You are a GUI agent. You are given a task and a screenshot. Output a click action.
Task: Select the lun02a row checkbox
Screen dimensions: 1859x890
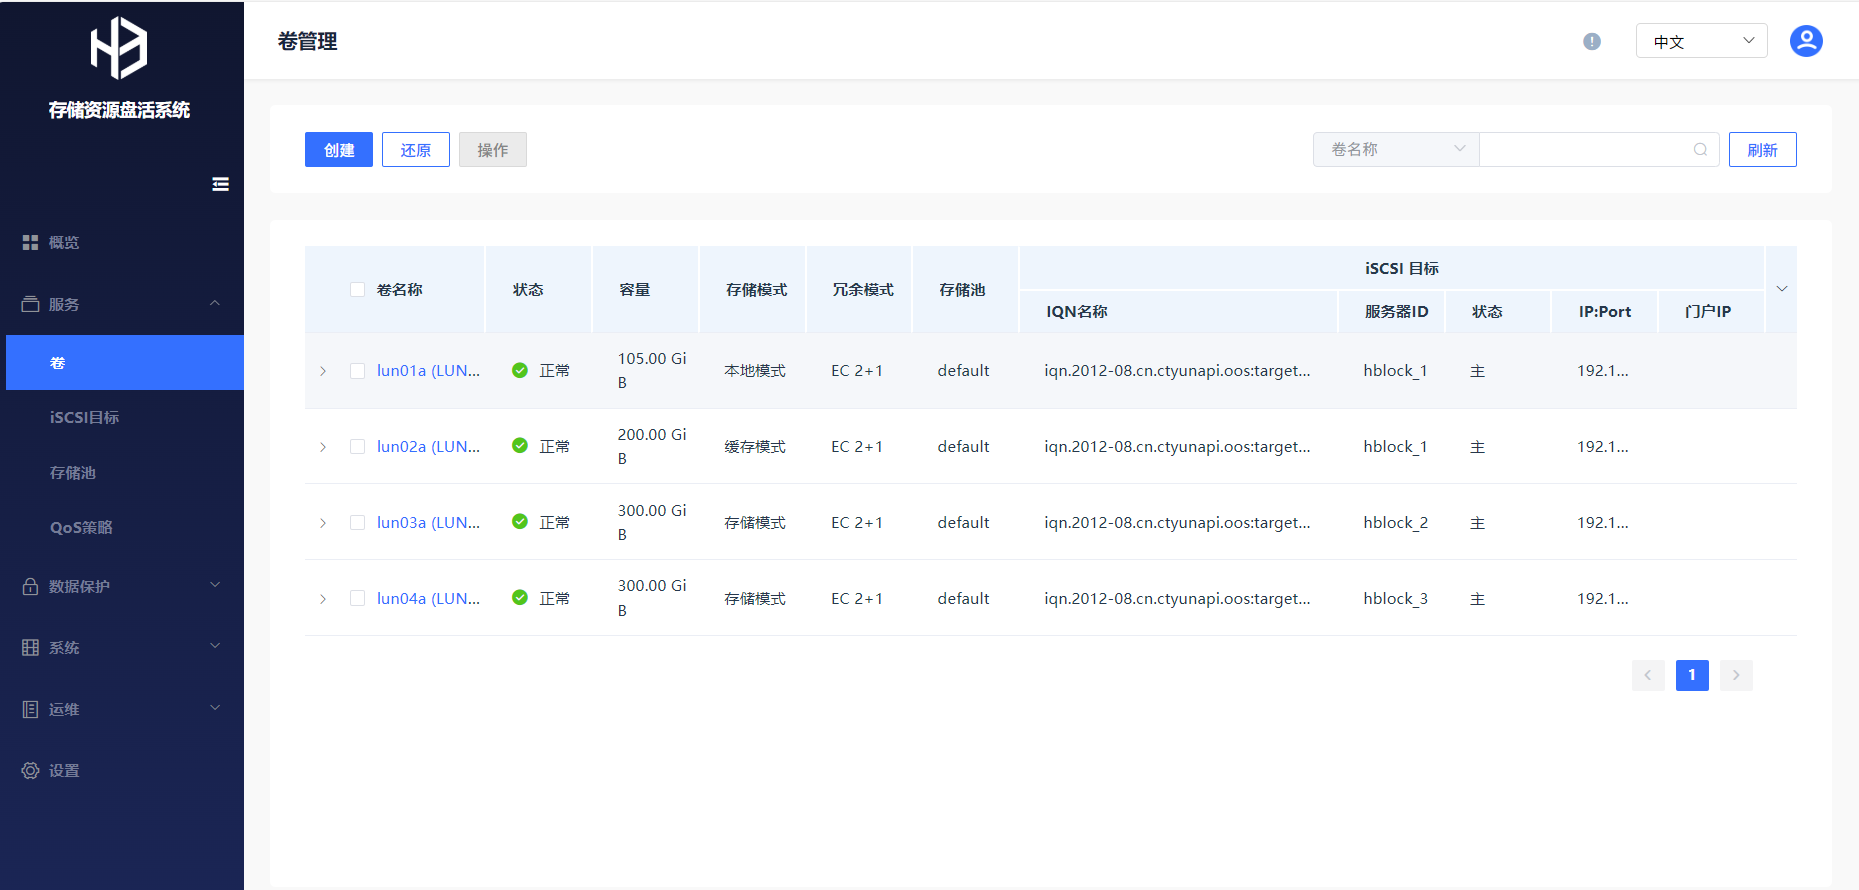(357, 447)
